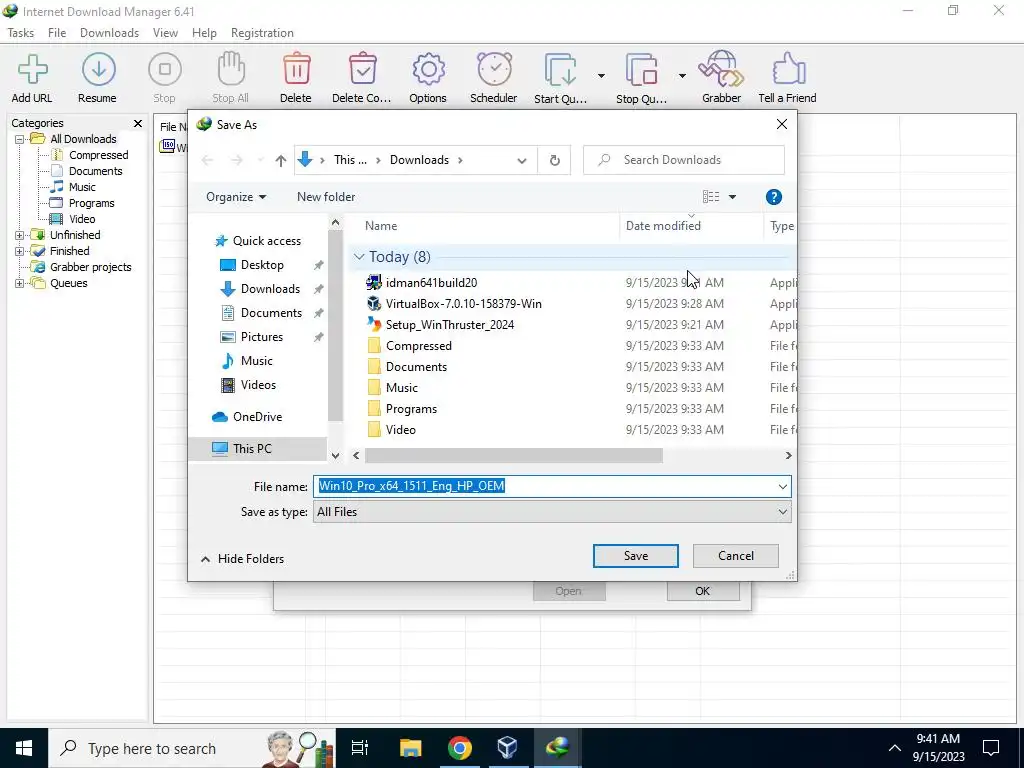Open the Tasks menu

click(21, 33)
